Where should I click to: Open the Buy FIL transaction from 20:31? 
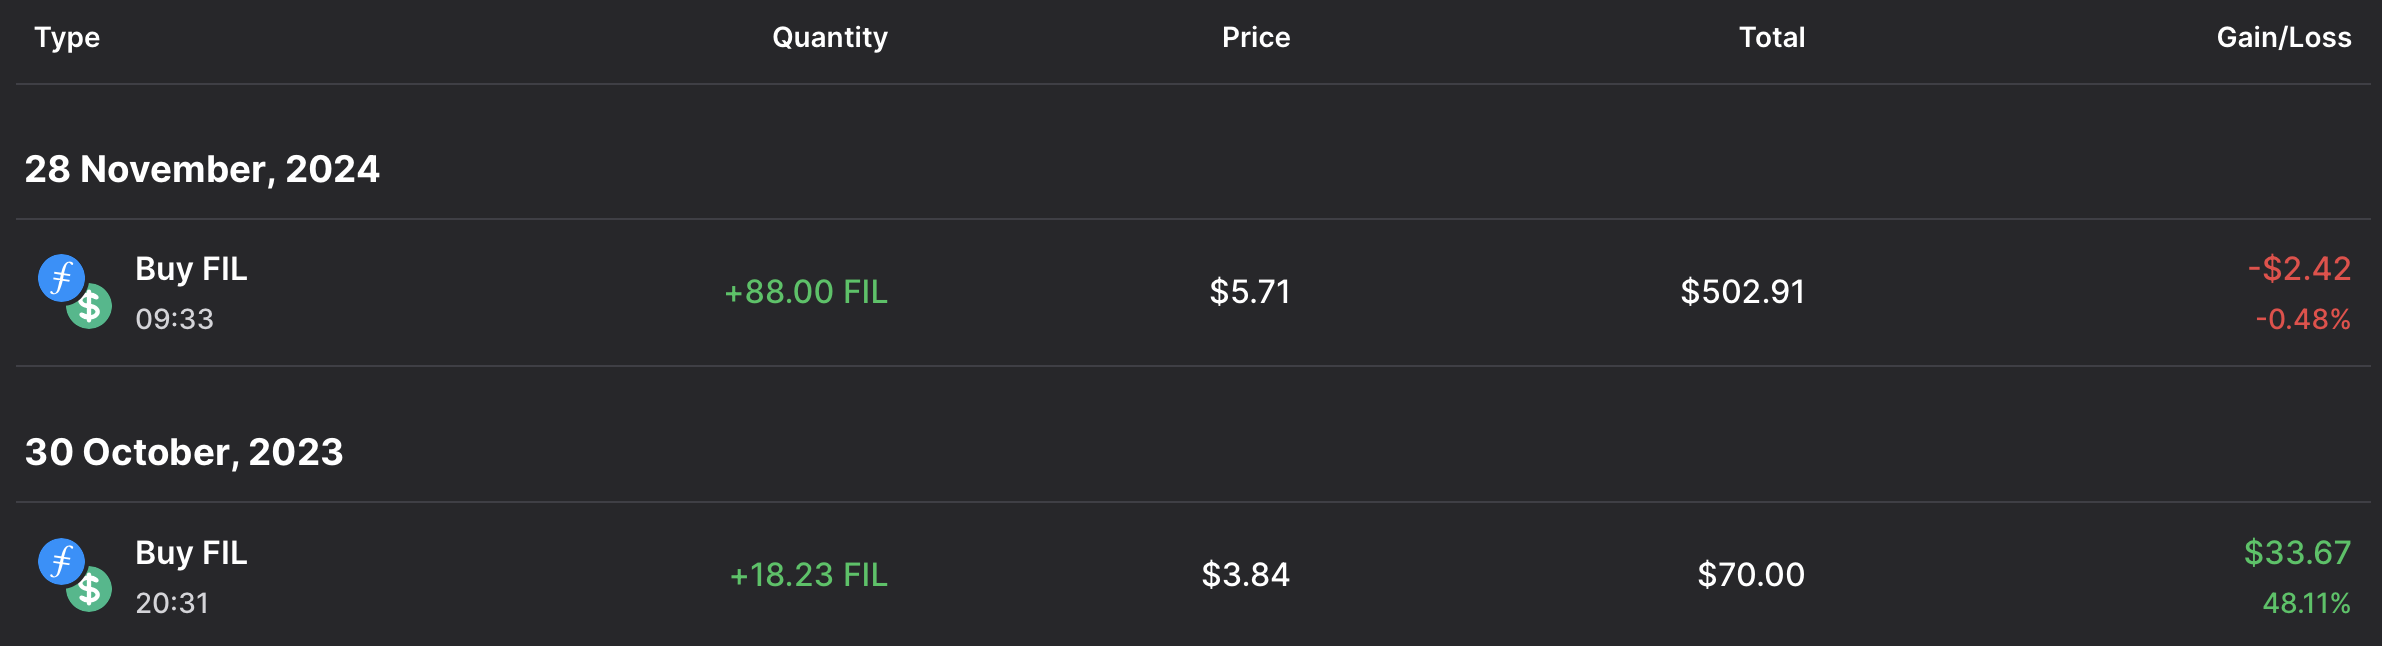191,553
